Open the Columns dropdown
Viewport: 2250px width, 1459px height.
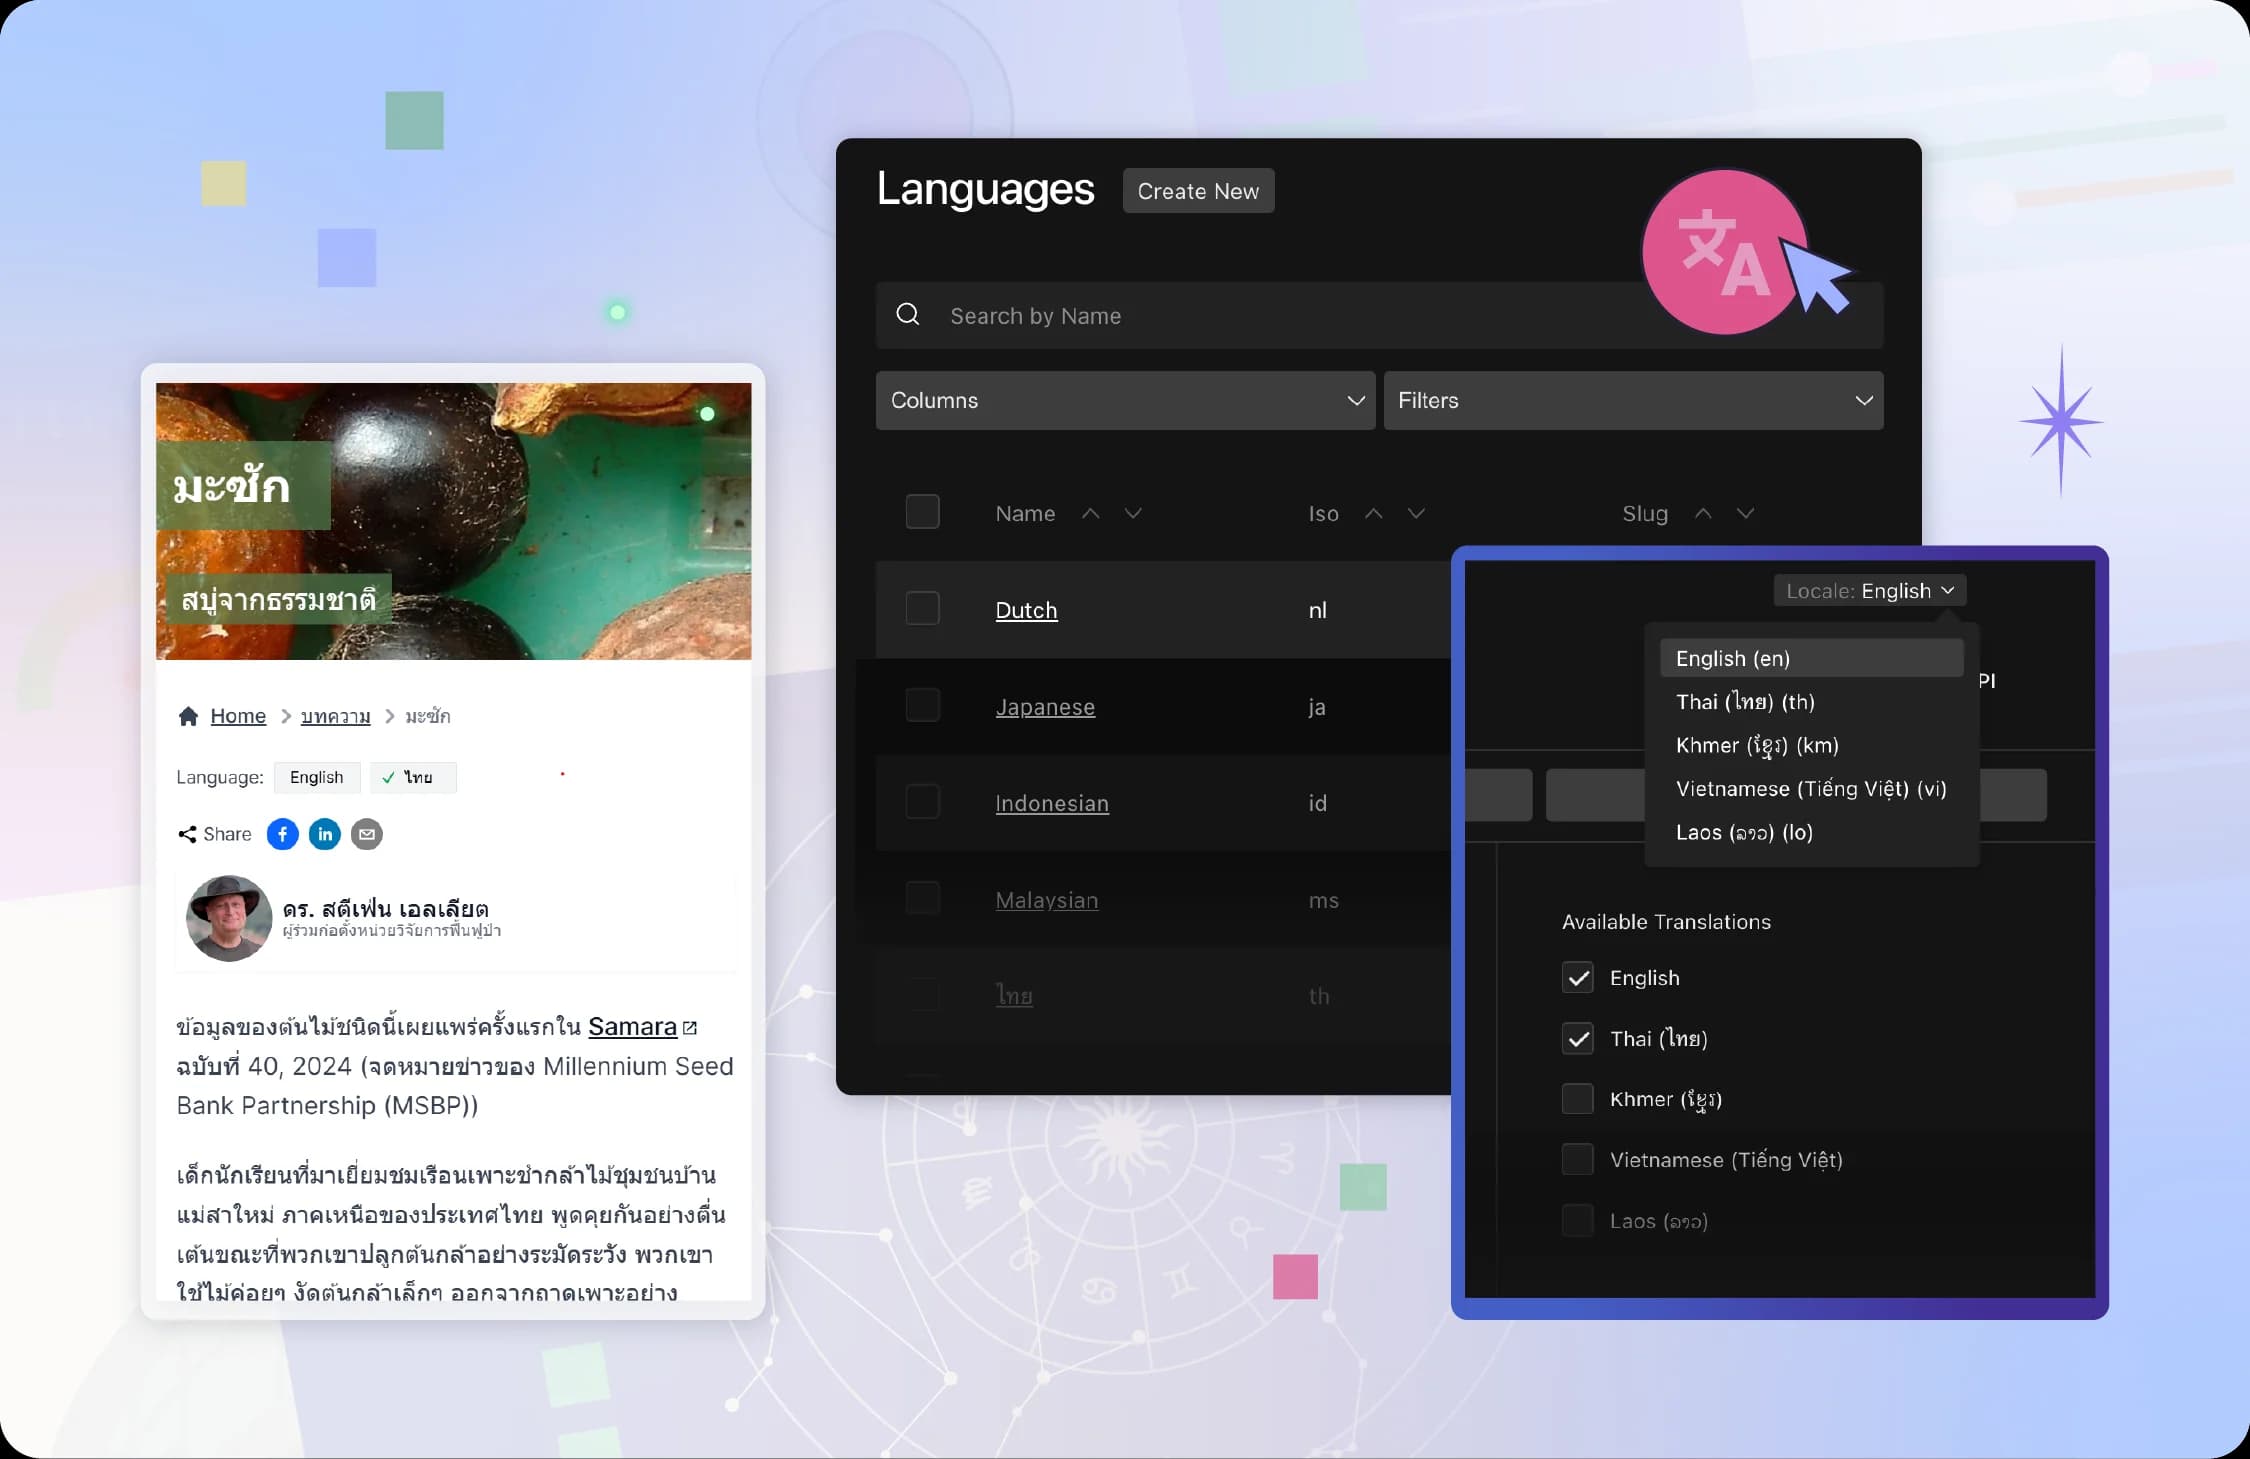pos(1124,400)
